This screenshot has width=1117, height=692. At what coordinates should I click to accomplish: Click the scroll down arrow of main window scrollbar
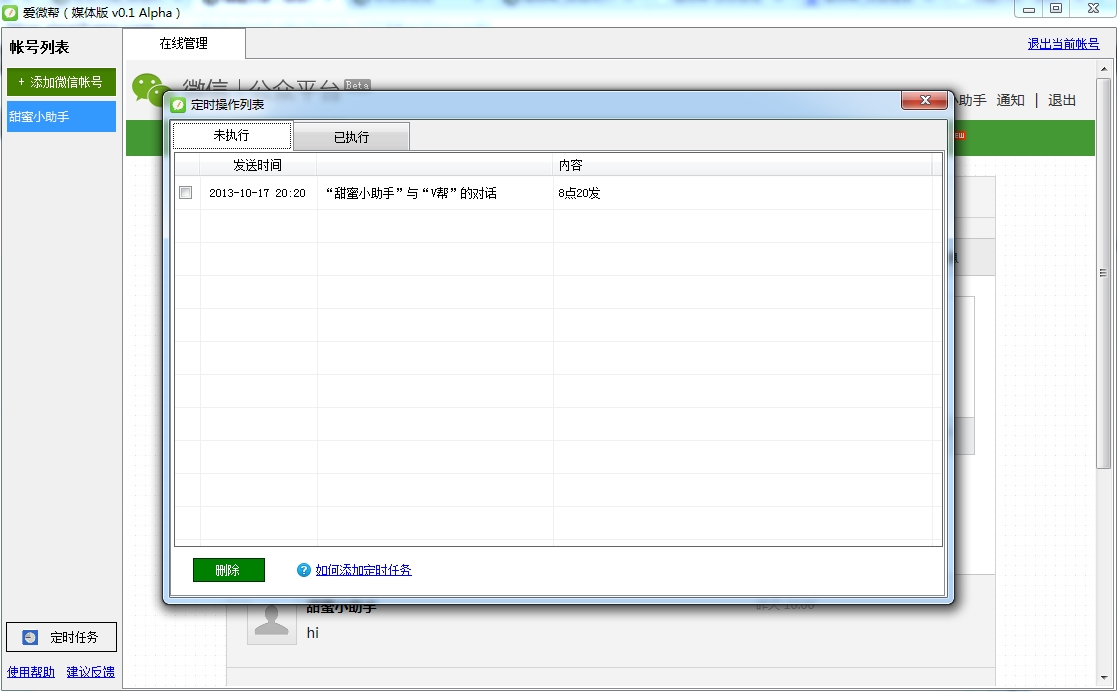pos(1103,678)
